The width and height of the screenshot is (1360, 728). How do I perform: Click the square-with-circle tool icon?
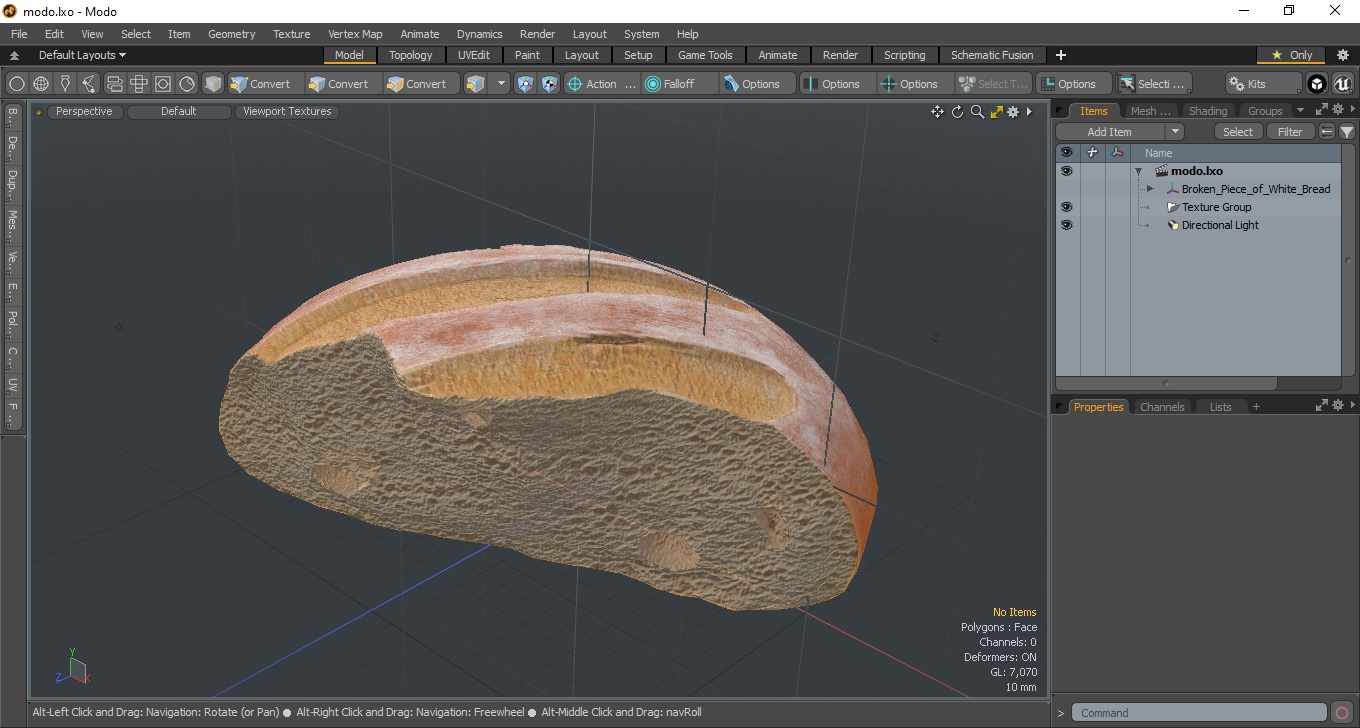tap(163, 84)
